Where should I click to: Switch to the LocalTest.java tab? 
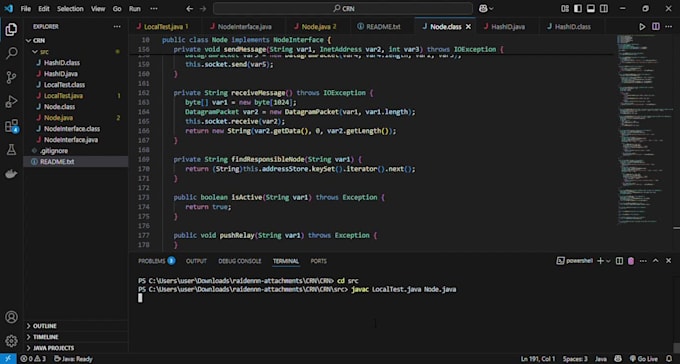point(163,26)
